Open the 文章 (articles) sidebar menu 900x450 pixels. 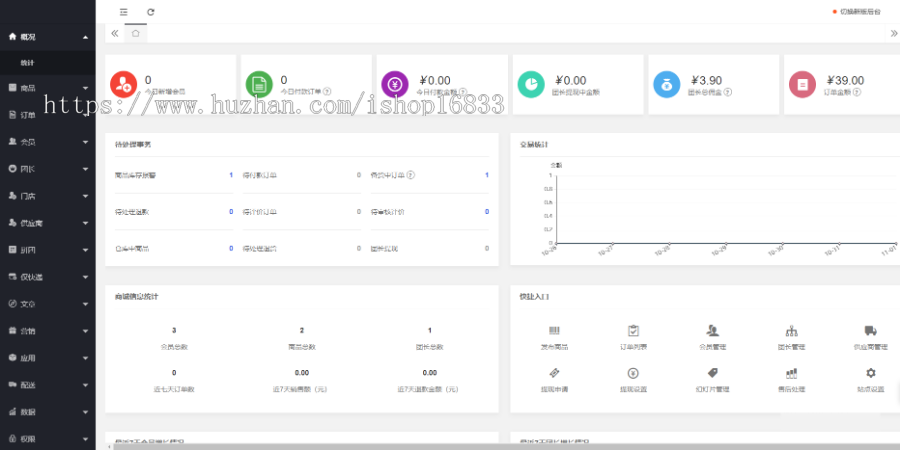coord(48,304)
